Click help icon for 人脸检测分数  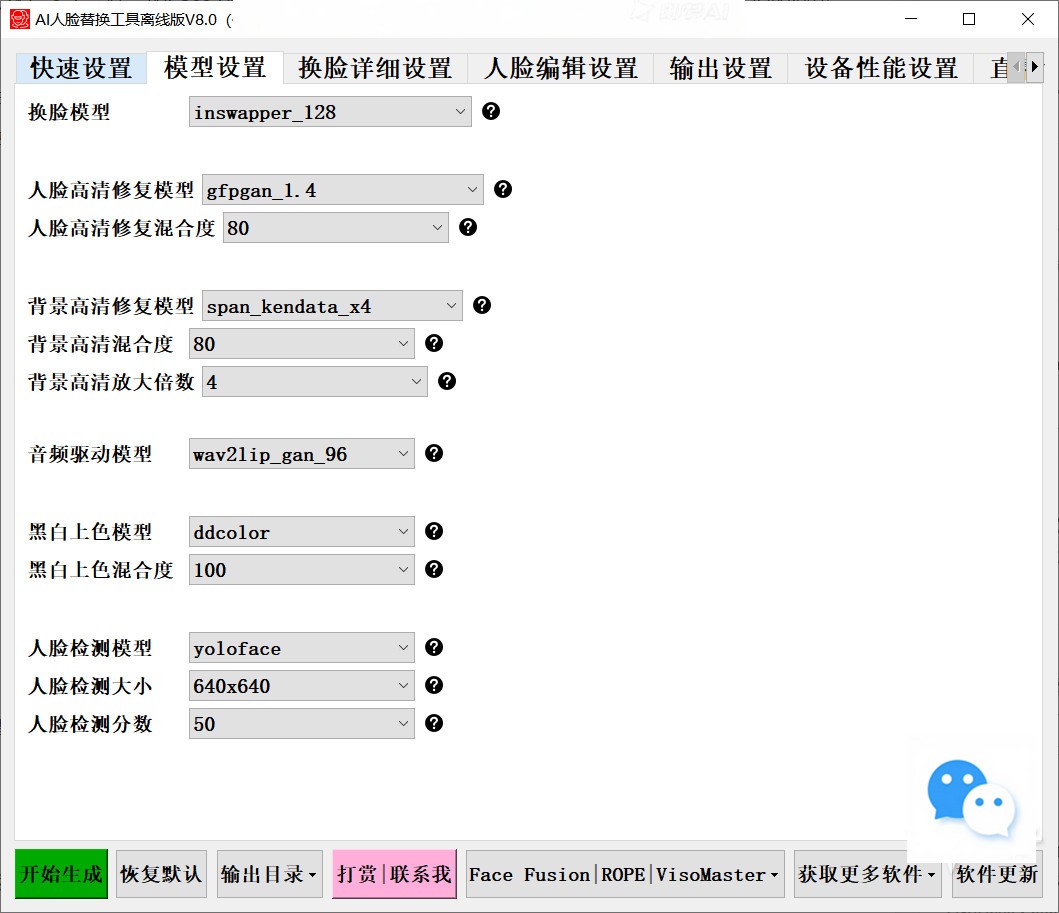pyautogui.click(x=434, y=723)
